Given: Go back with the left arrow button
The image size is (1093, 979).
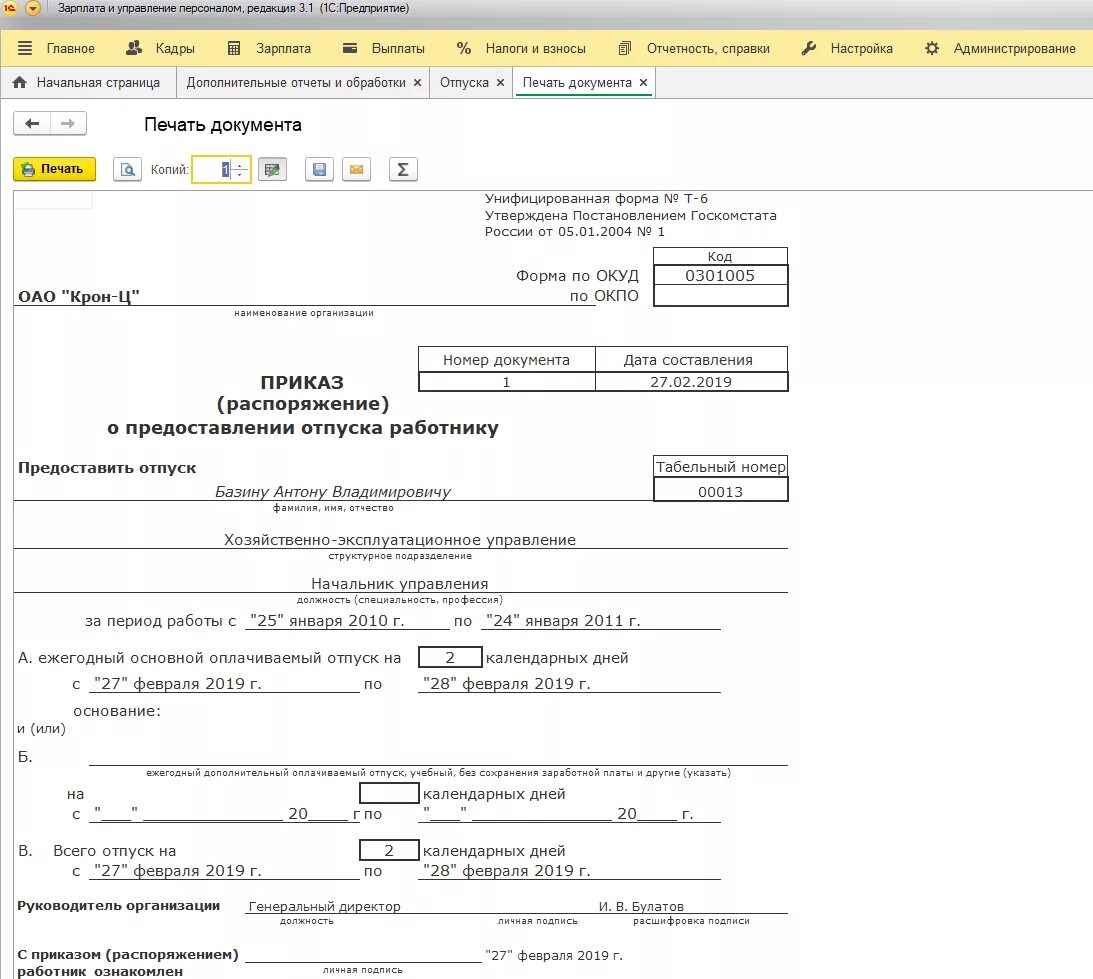Looking at the screenshot, I should [32, 123].
